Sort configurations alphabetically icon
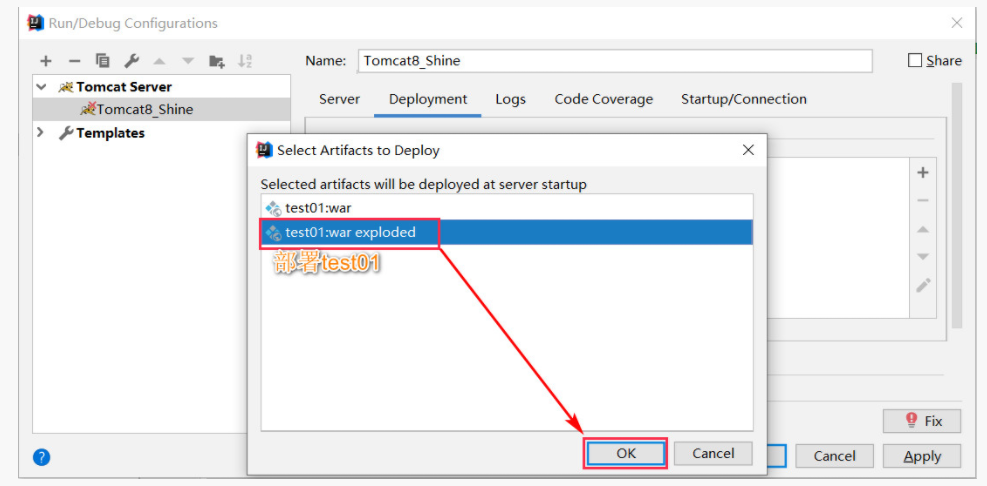This screenshot has height=486, width=987. pos(245,61)
